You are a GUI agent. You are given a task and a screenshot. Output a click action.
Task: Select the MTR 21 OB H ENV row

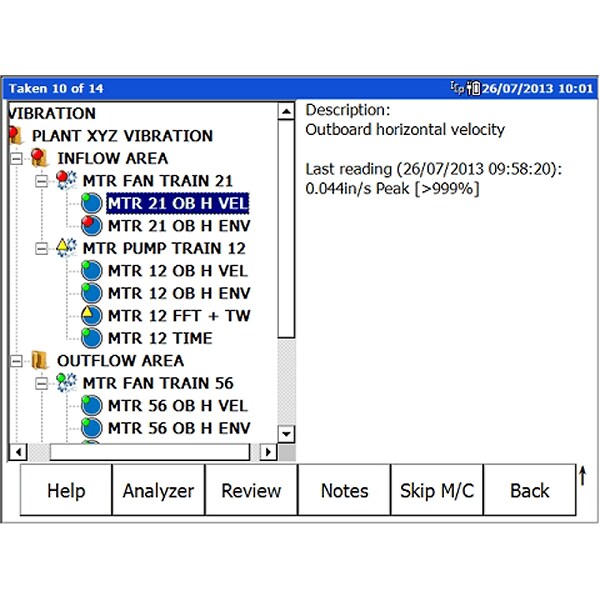(179, 226)
